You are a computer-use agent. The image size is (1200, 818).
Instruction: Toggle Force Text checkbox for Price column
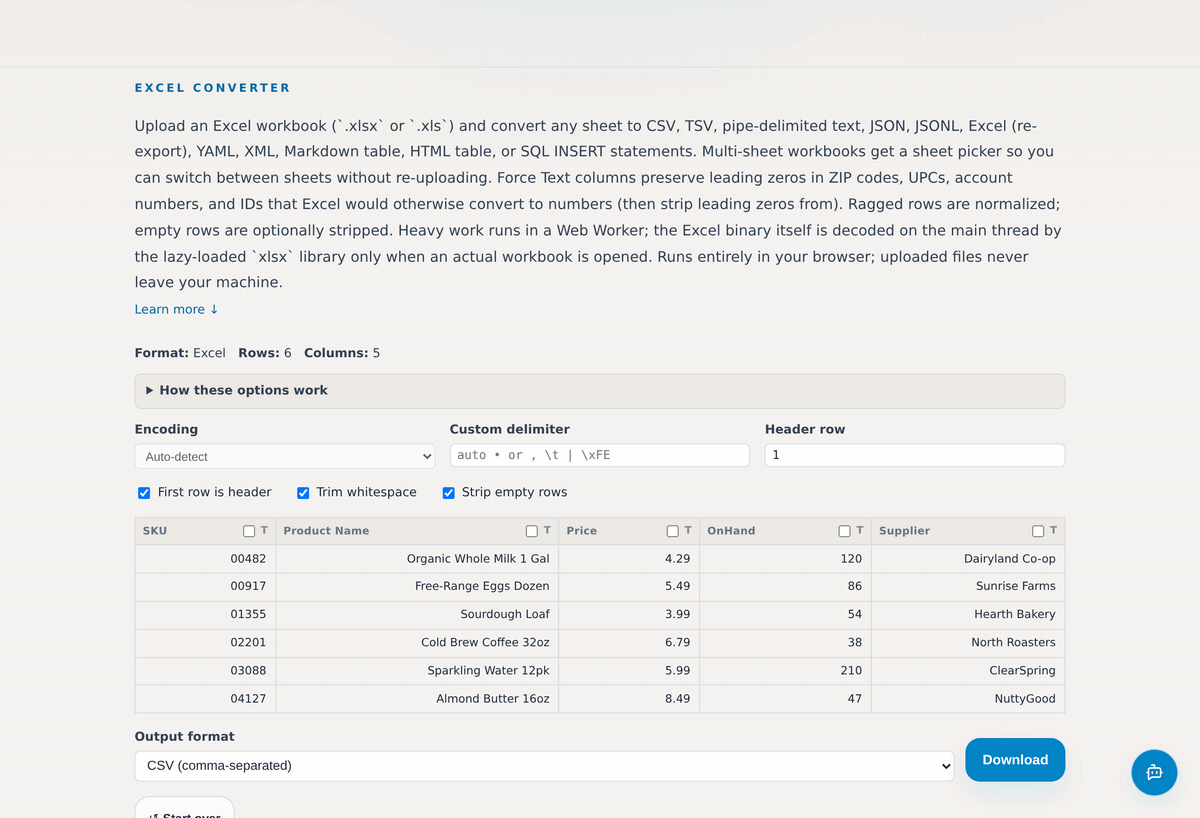(x=673, y=531)
